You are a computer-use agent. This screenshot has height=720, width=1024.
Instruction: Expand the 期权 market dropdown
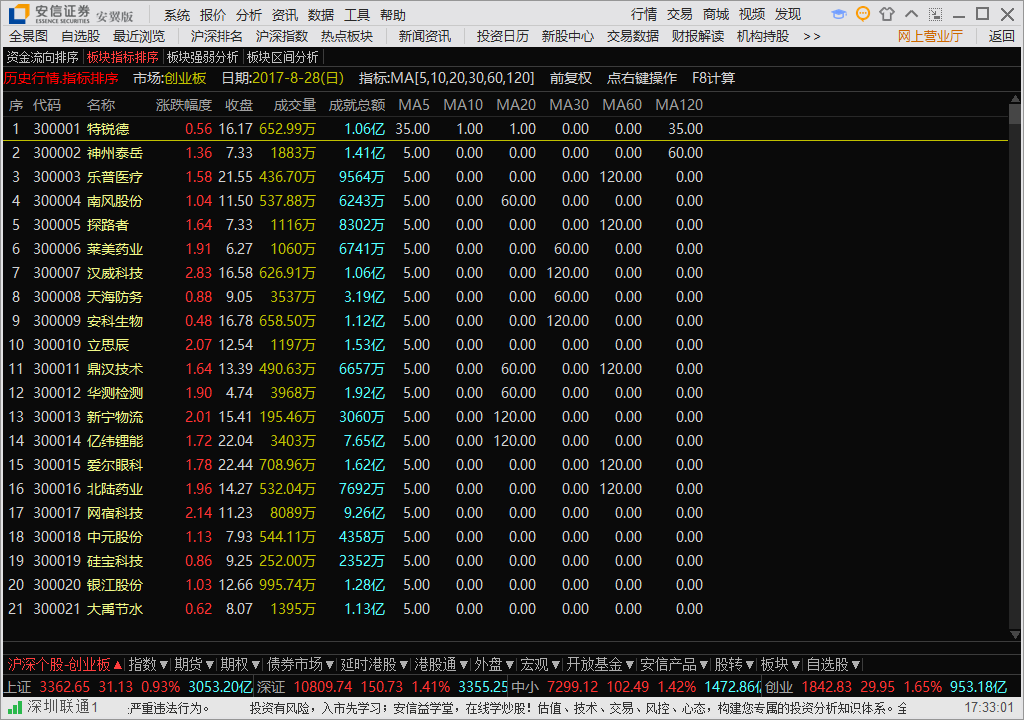(x=240, y=664)
